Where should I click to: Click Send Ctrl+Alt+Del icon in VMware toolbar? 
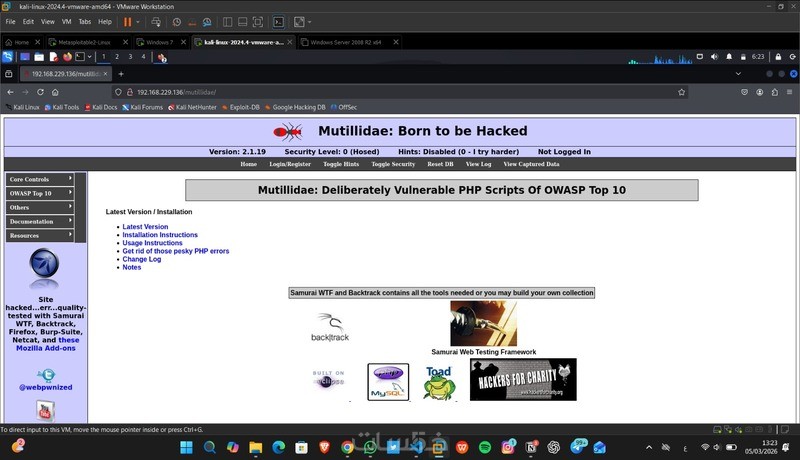tap(156, 22)
